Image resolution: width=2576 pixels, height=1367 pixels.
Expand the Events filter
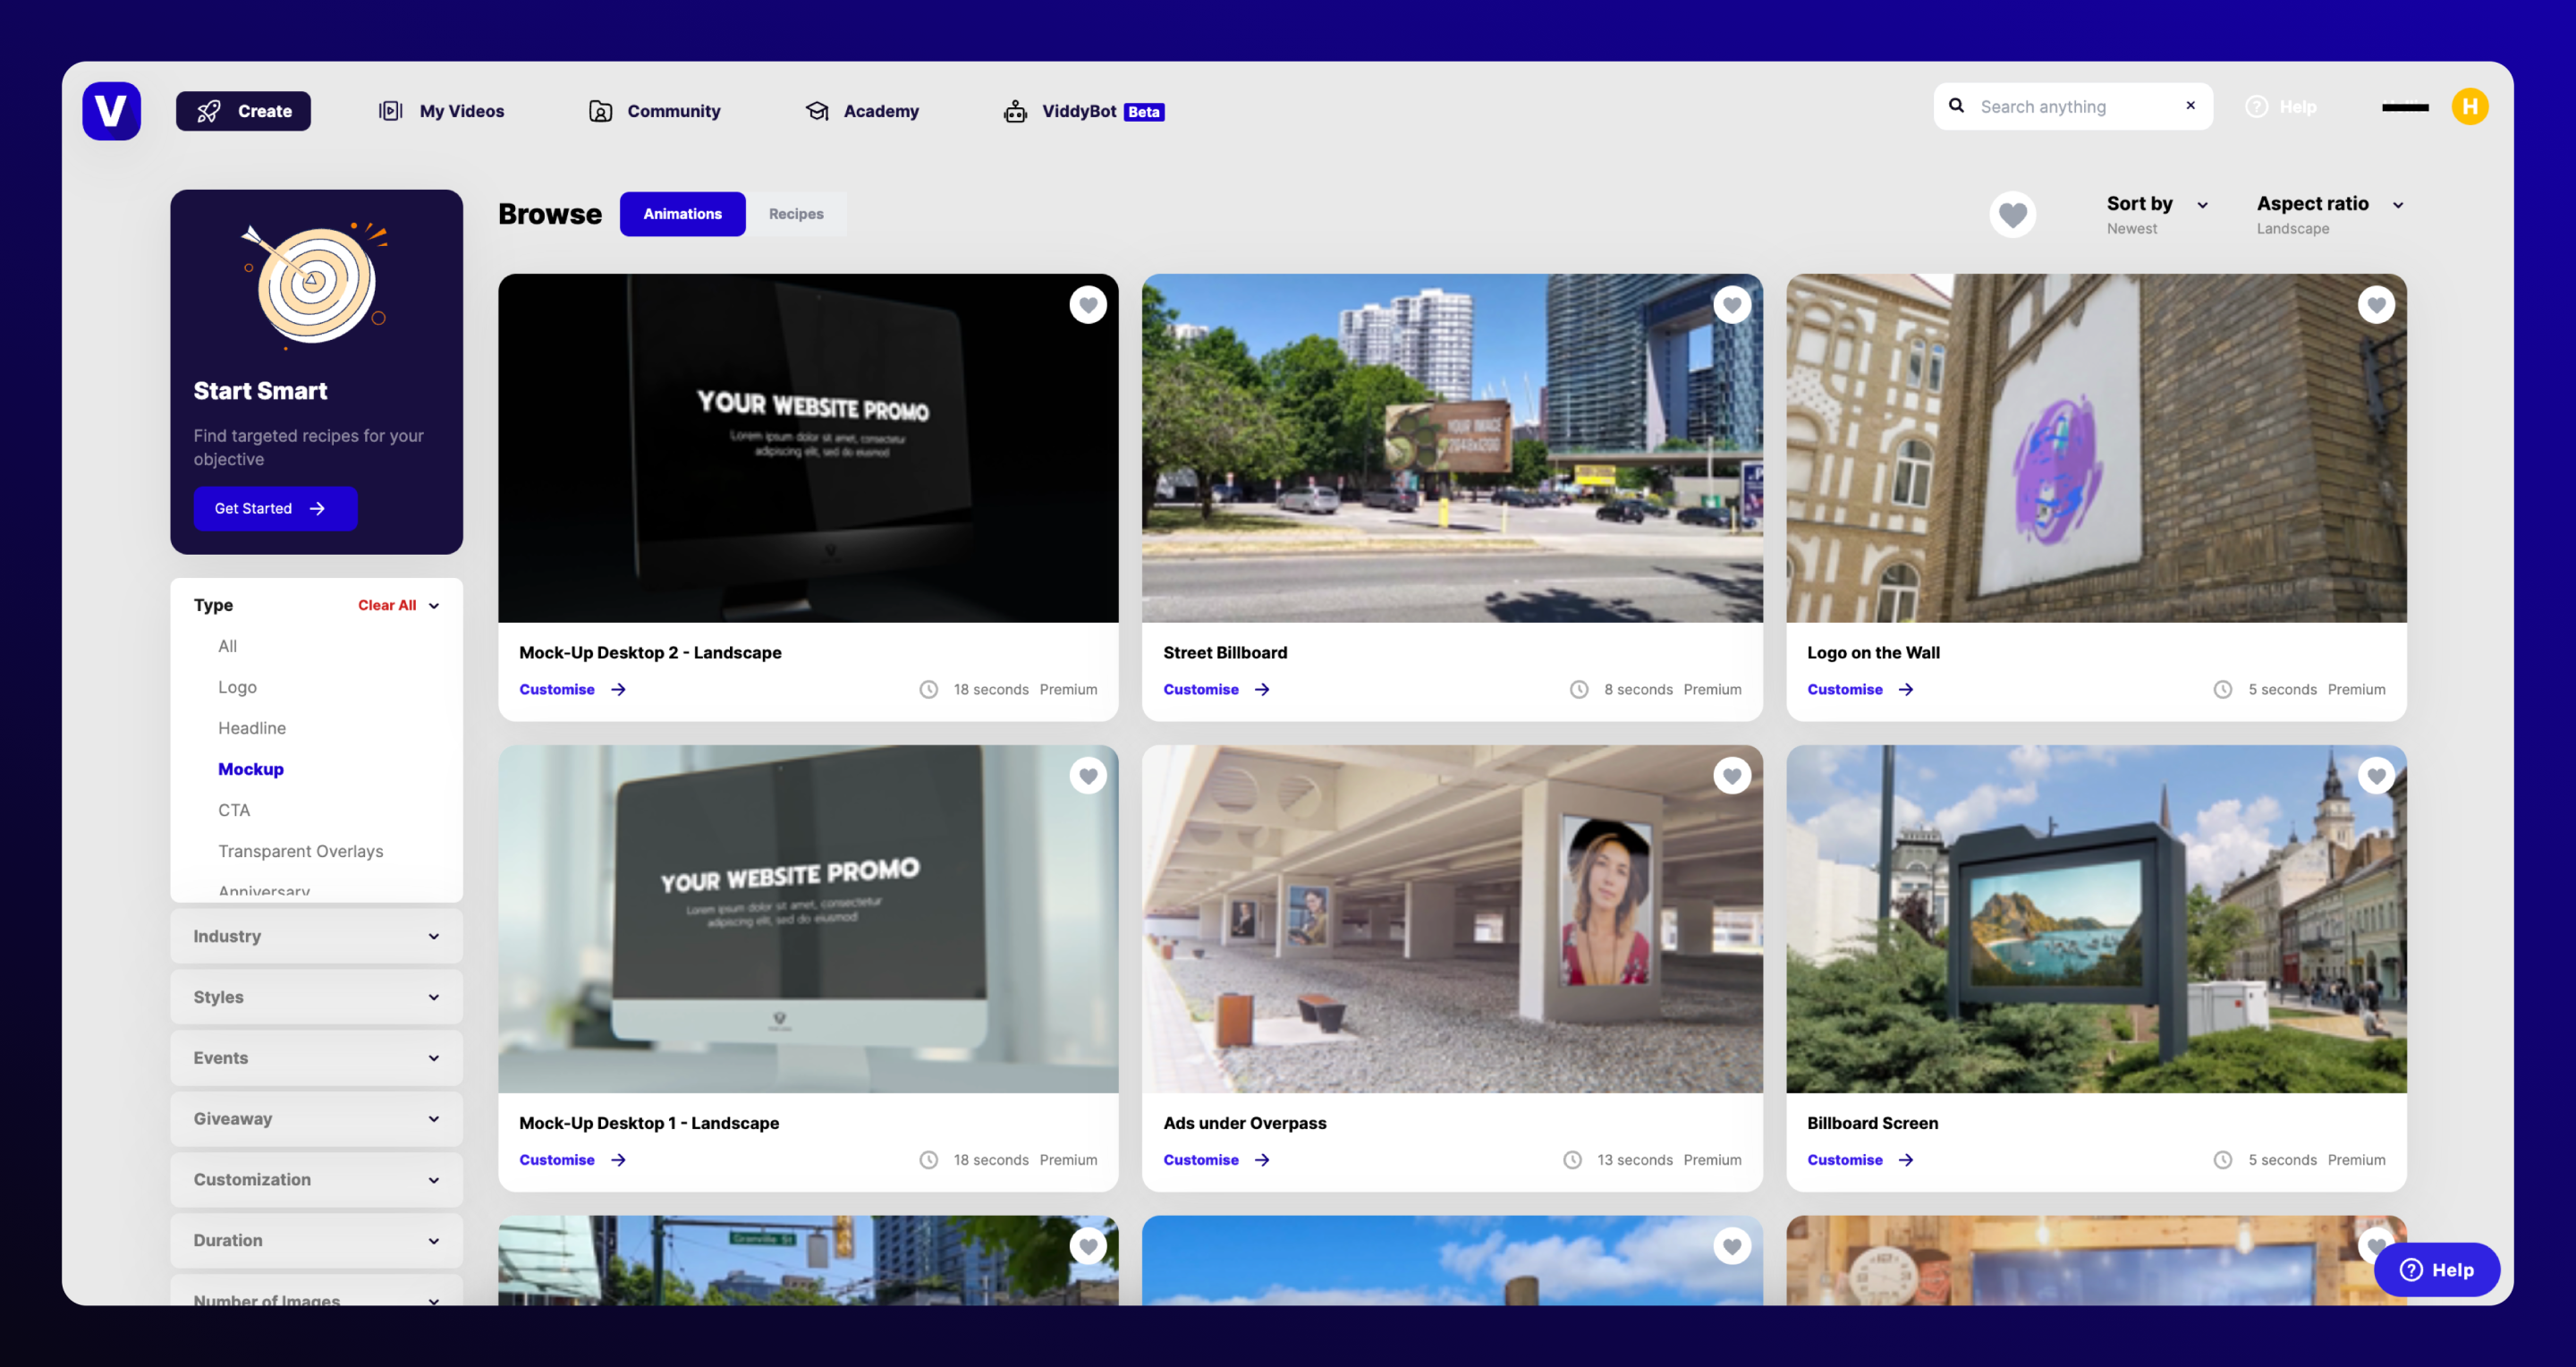pyautogui.click(x=316, y=1058)
